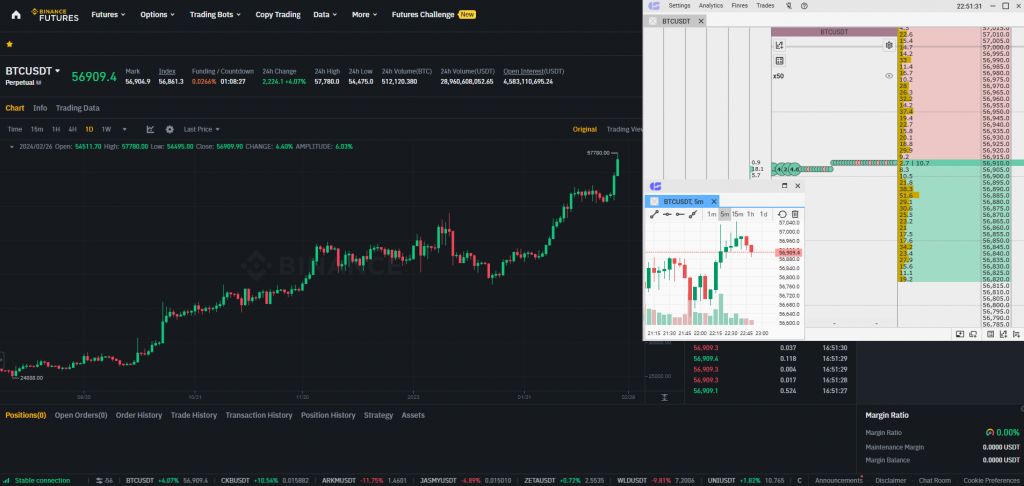The width and height of the screenshot is (1024, 486).
Task: Expand the Options navigation dropdown
Action: pos(157,14)
